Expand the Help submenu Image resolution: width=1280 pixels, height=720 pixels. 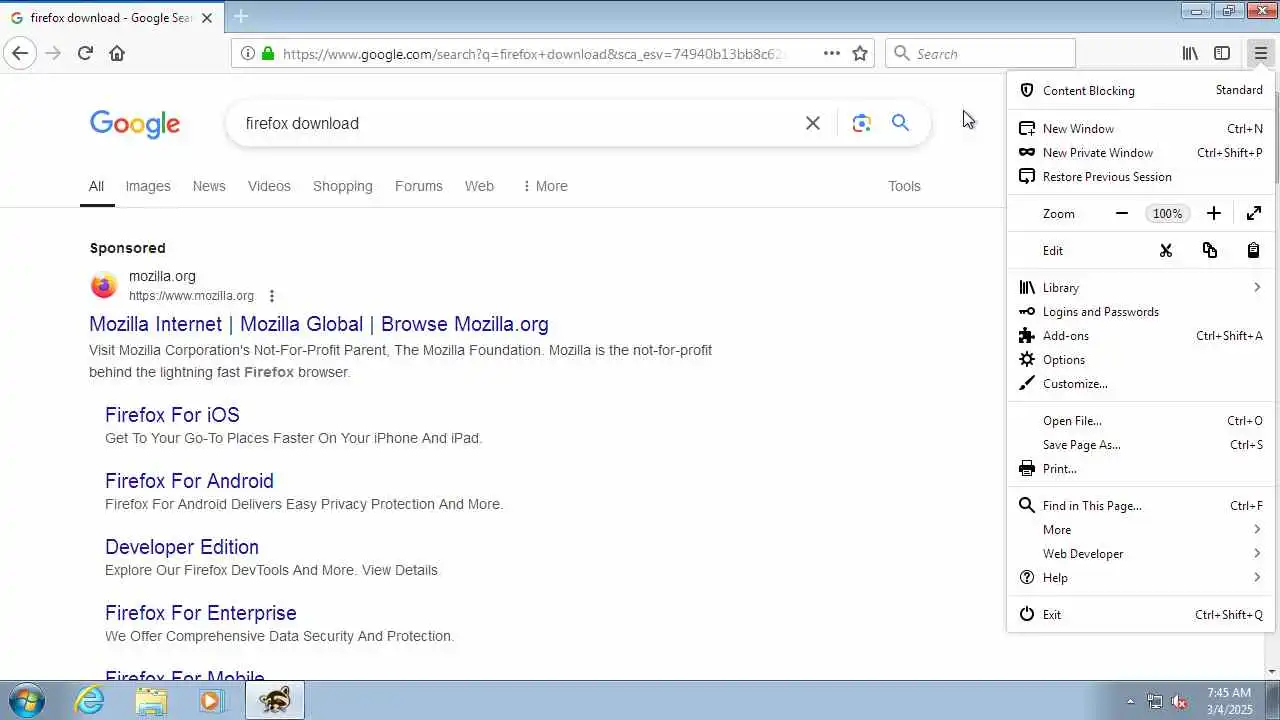click(1141, 577)
